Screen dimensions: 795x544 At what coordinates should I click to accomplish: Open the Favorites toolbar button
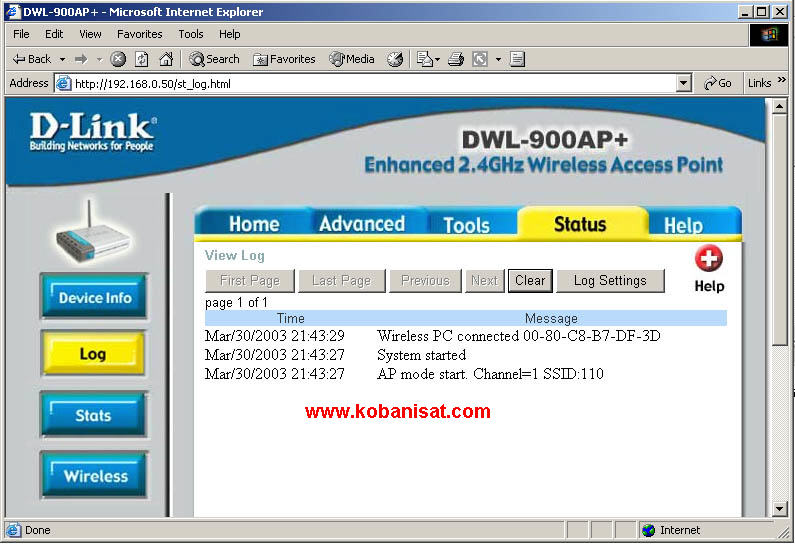click(x=284, y=59)
